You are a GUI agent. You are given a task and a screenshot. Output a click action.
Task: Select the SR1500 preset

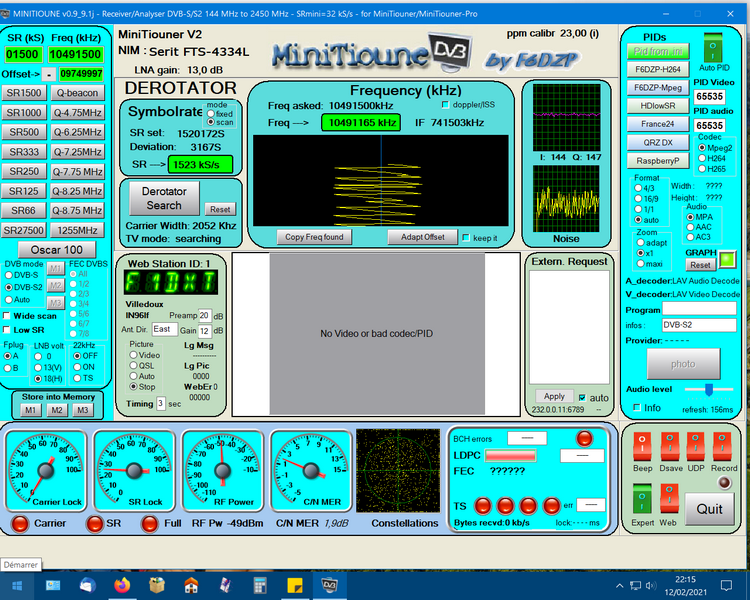coord(23,93)
